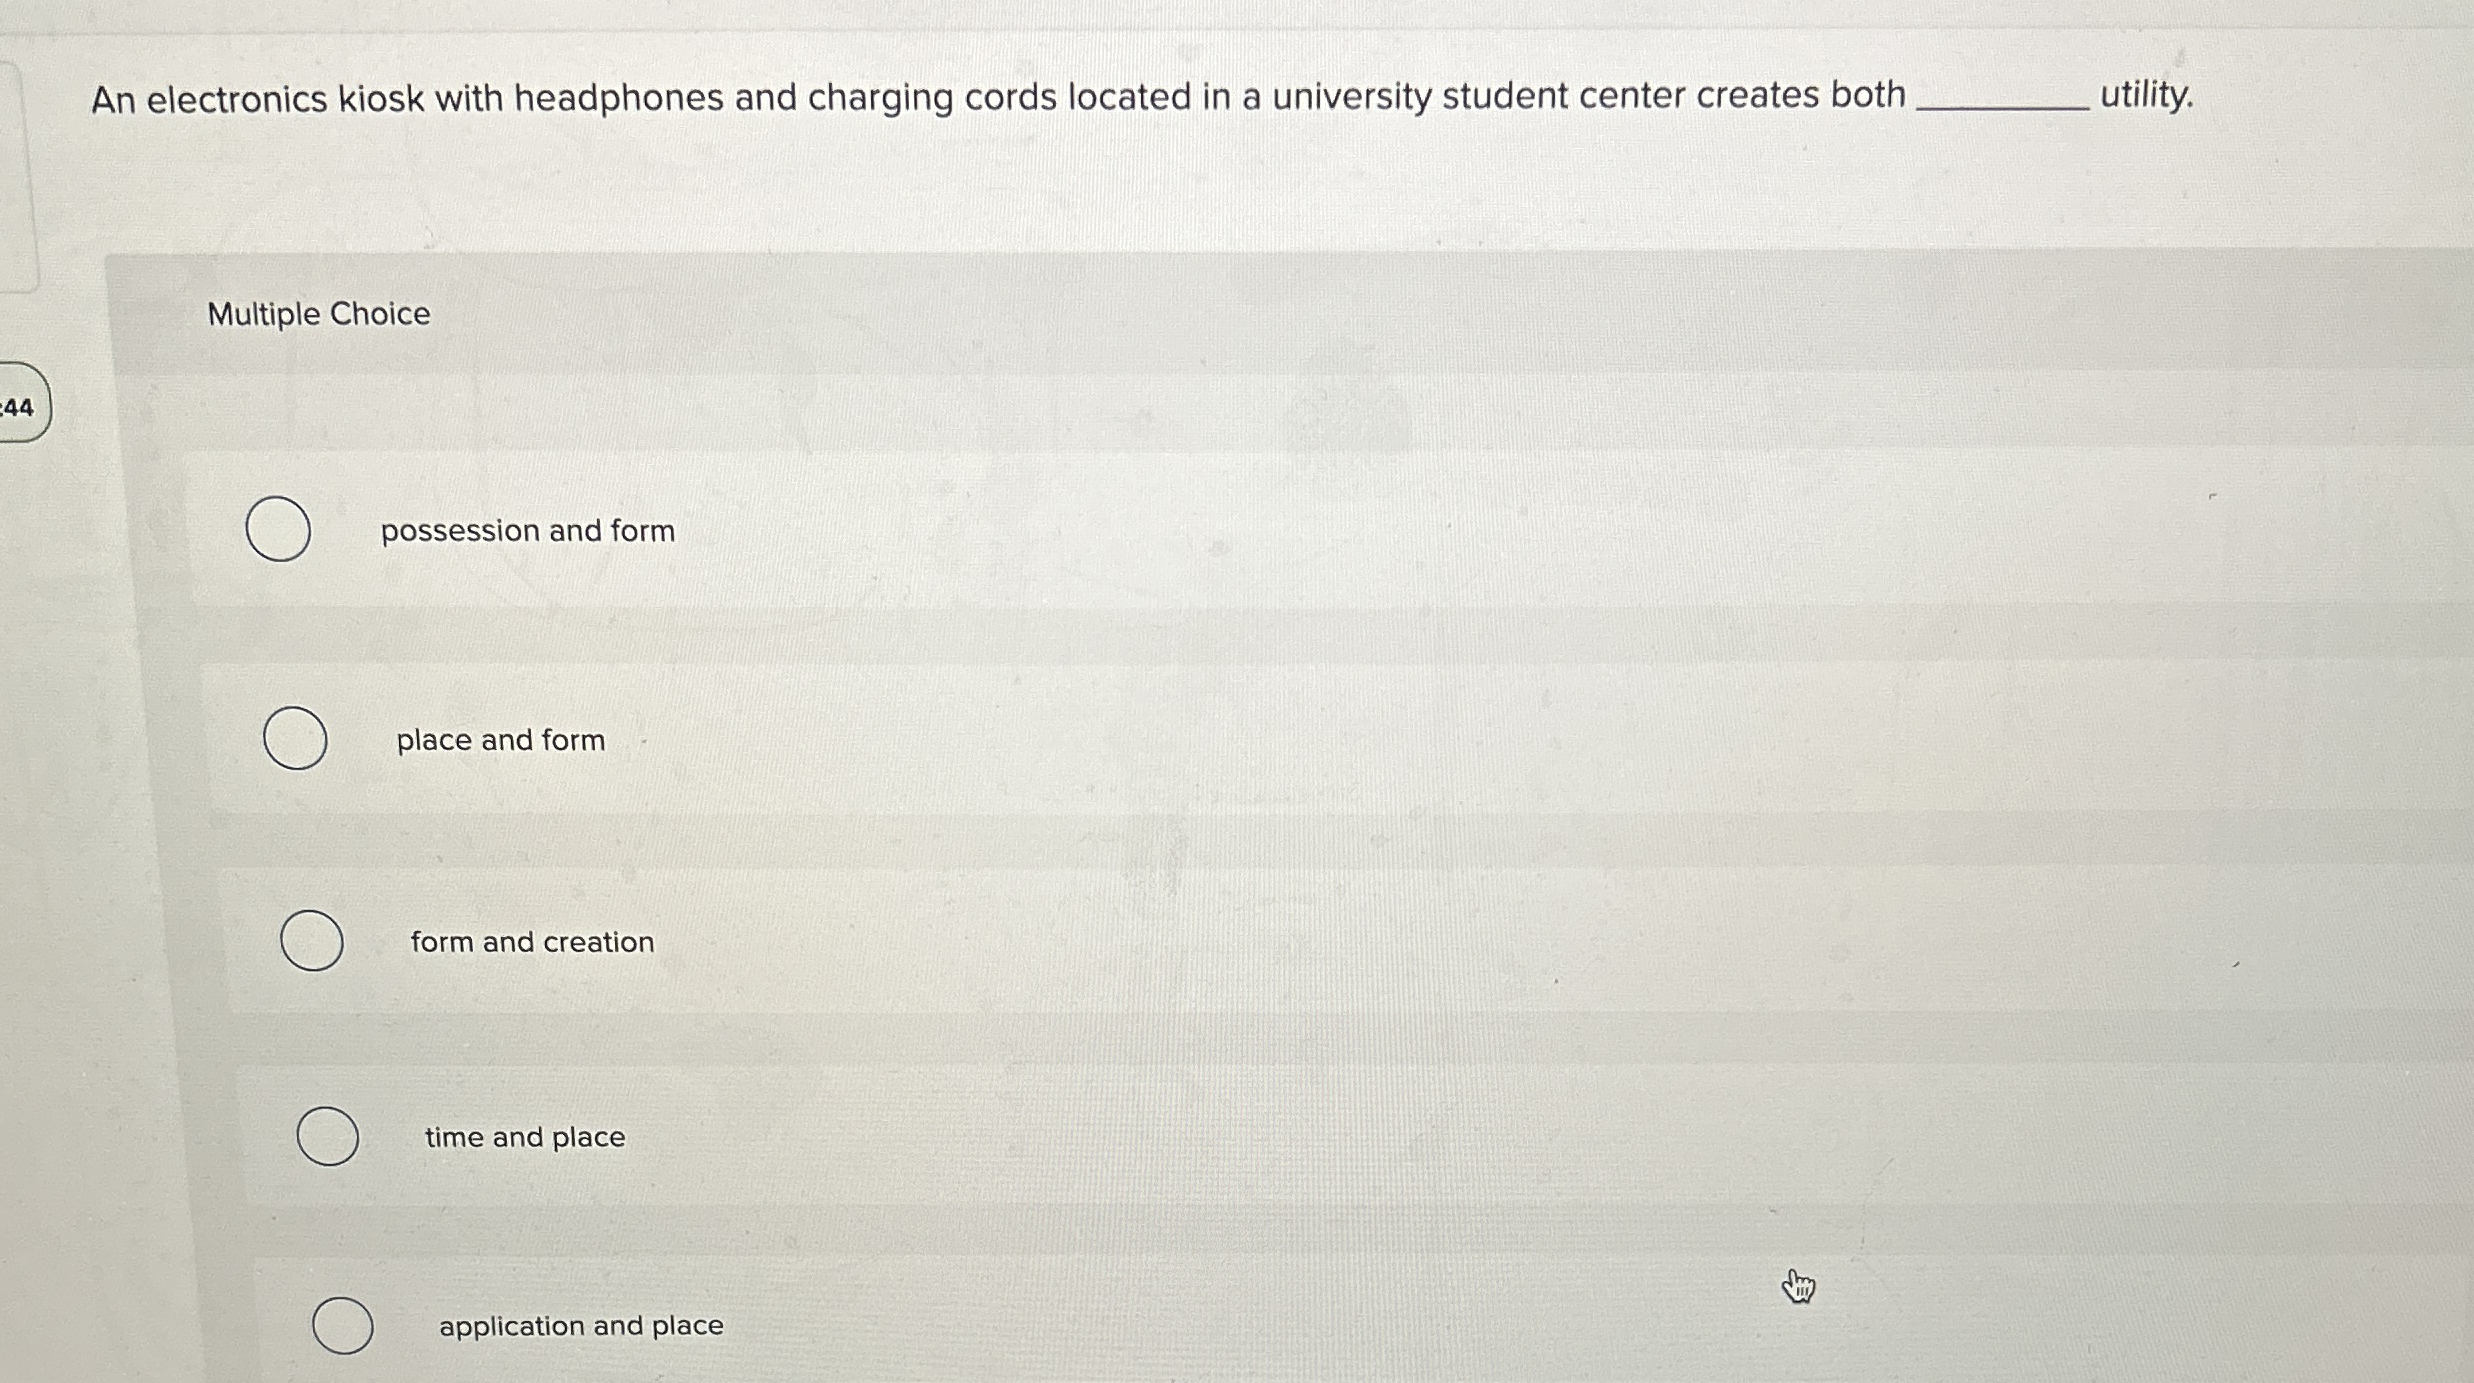Select the "form and creation" radio button
The height and width of the screenshot is (1383, 2474).
(311, 942)
